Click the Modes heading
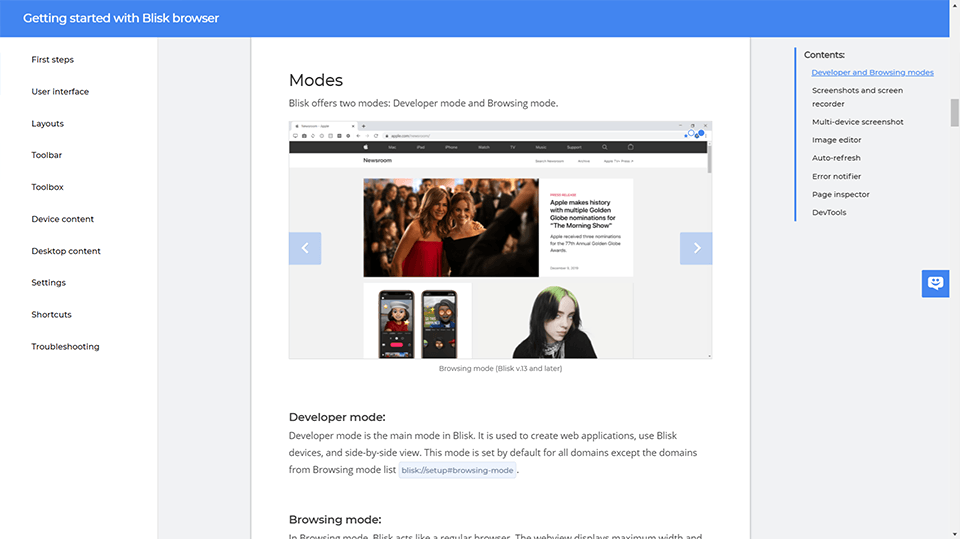The image size is (960, 539). click(x=316, y=80)
